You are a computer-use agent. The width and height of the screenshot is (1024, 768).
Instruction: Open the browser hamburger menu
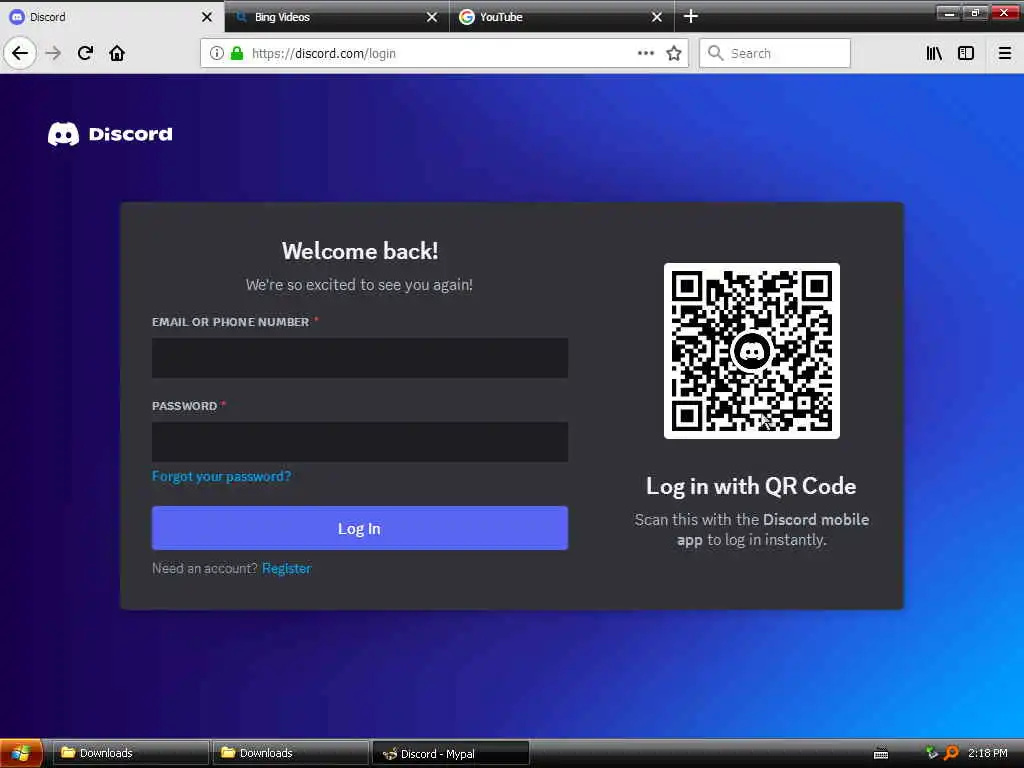(x=1004, y=53)
